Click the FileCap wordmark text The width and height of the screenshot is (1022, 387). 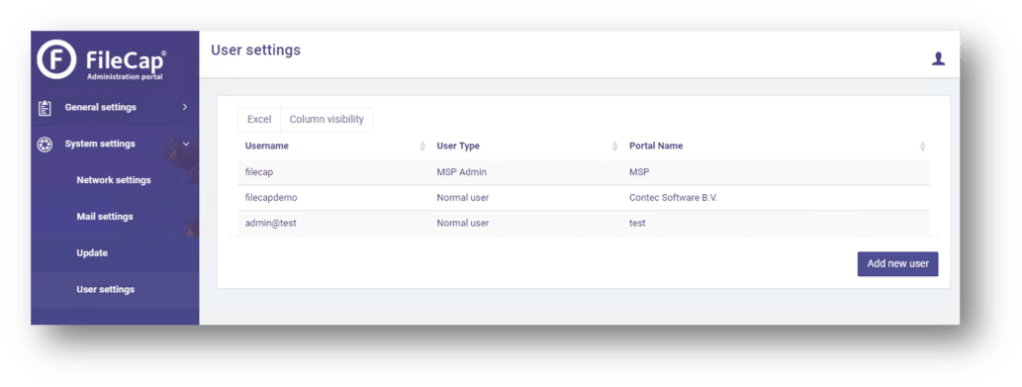pos(126,61)
